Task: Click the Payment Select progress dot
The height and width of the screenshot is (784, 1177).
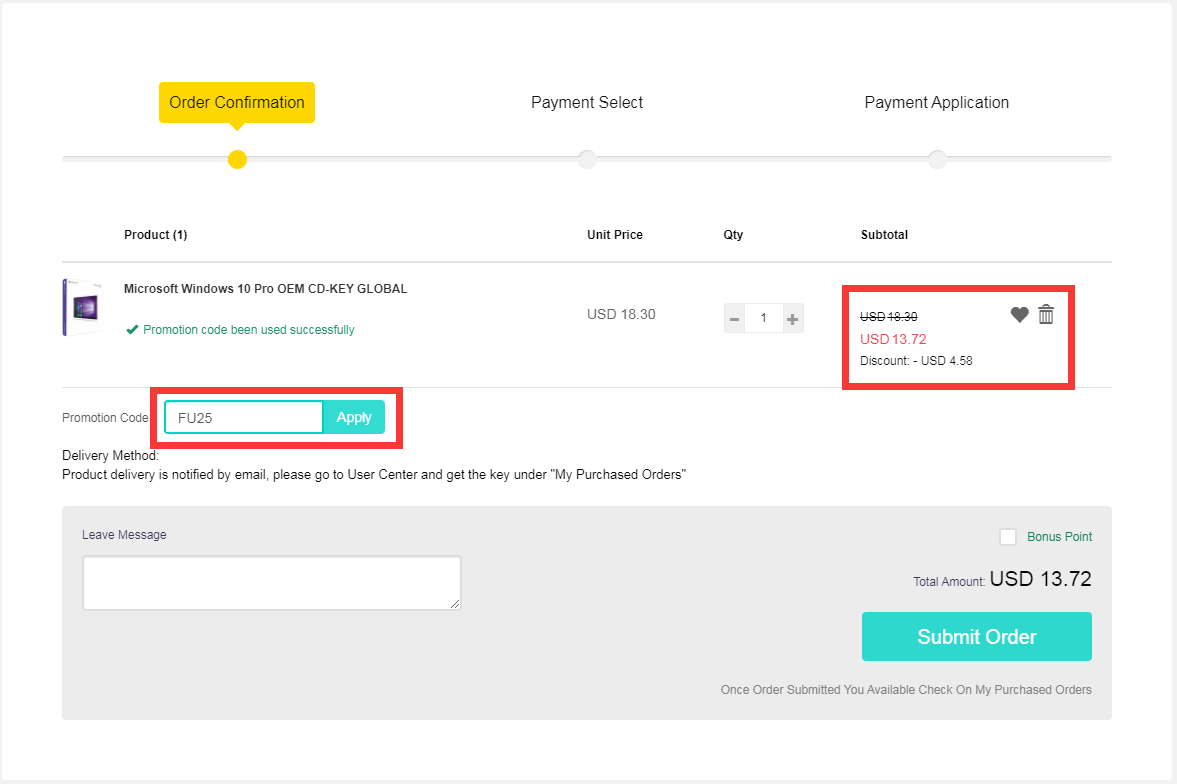Action: click(x=587, y=159)
